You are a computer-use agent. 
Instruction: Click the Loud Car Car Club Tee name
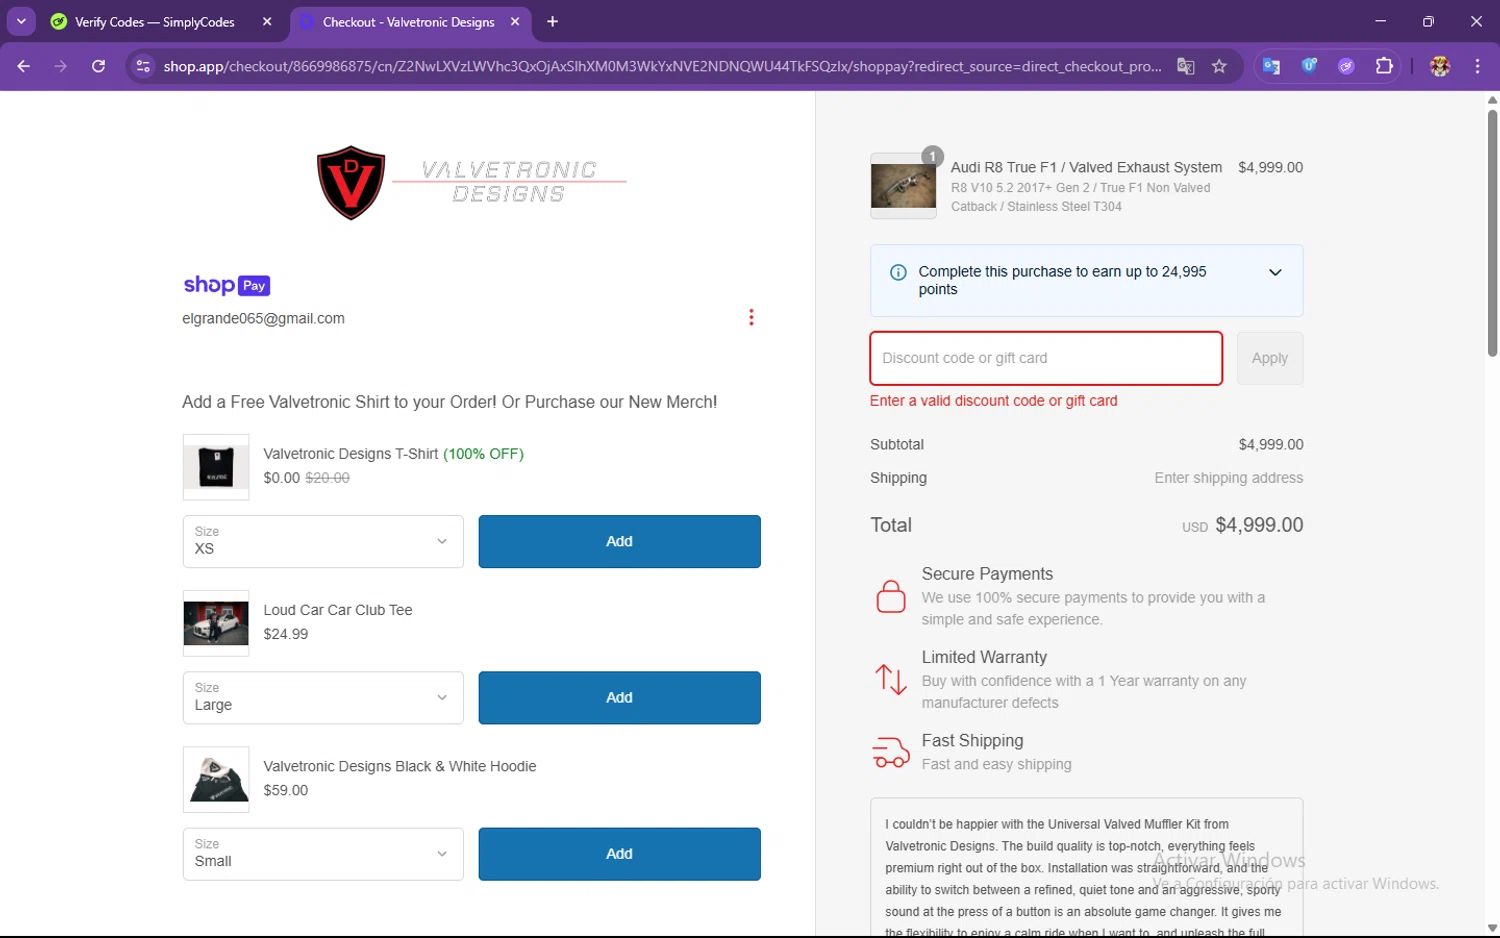pos(338,610)
